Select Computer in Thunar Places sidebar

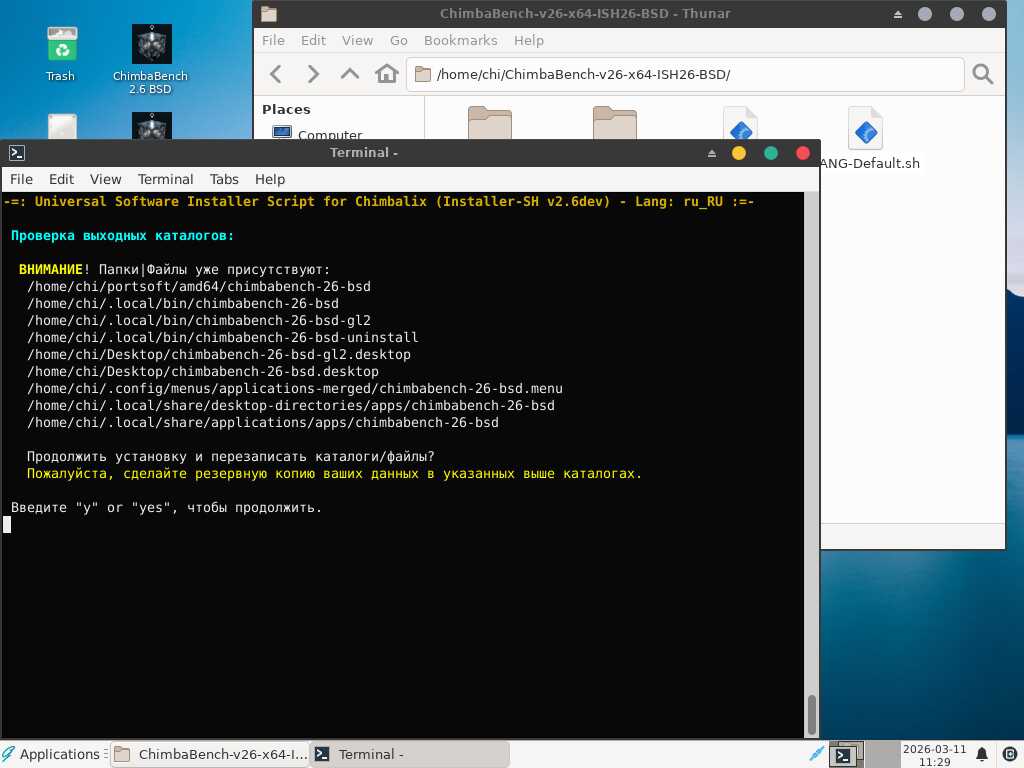point(316,133)
